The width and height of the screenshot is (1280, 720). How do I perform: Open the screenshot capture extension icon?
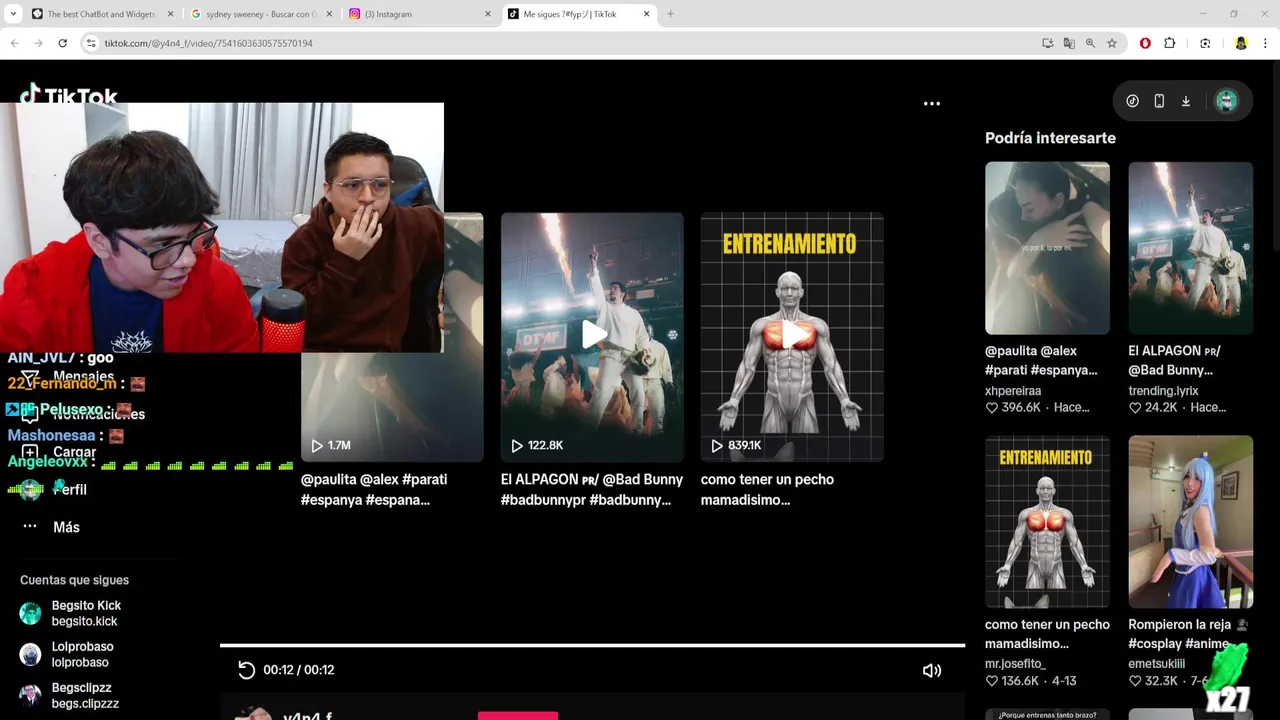pos(1205,43)
